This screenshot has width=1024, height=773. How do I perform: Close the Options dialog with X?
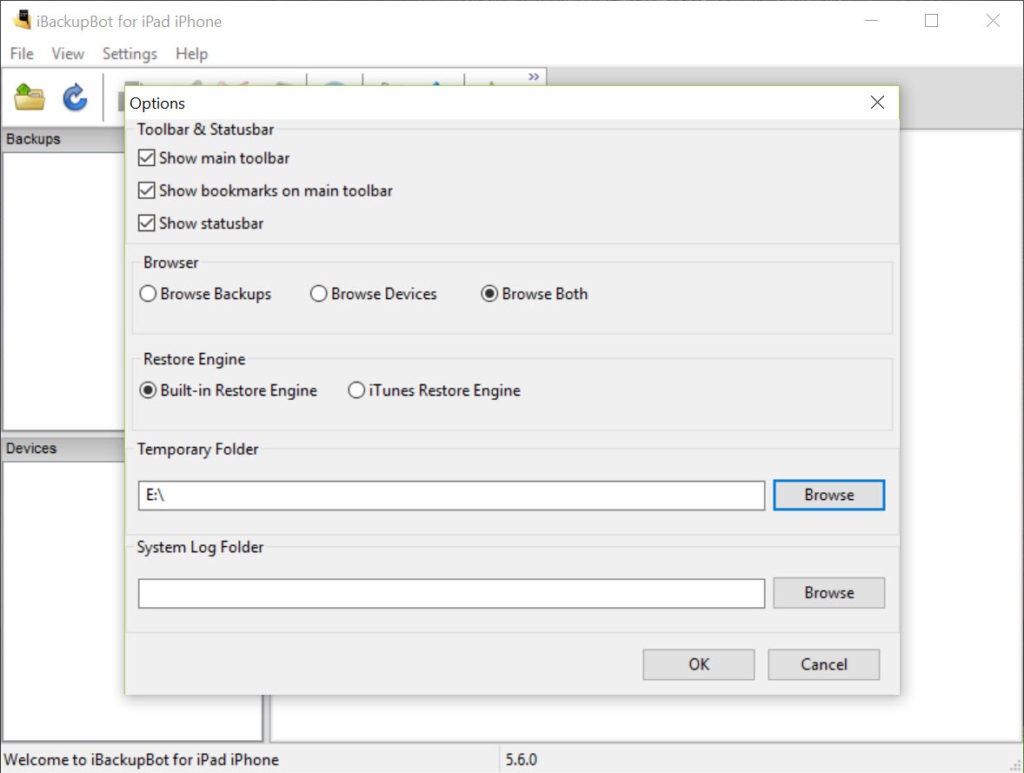click(877, 103)
